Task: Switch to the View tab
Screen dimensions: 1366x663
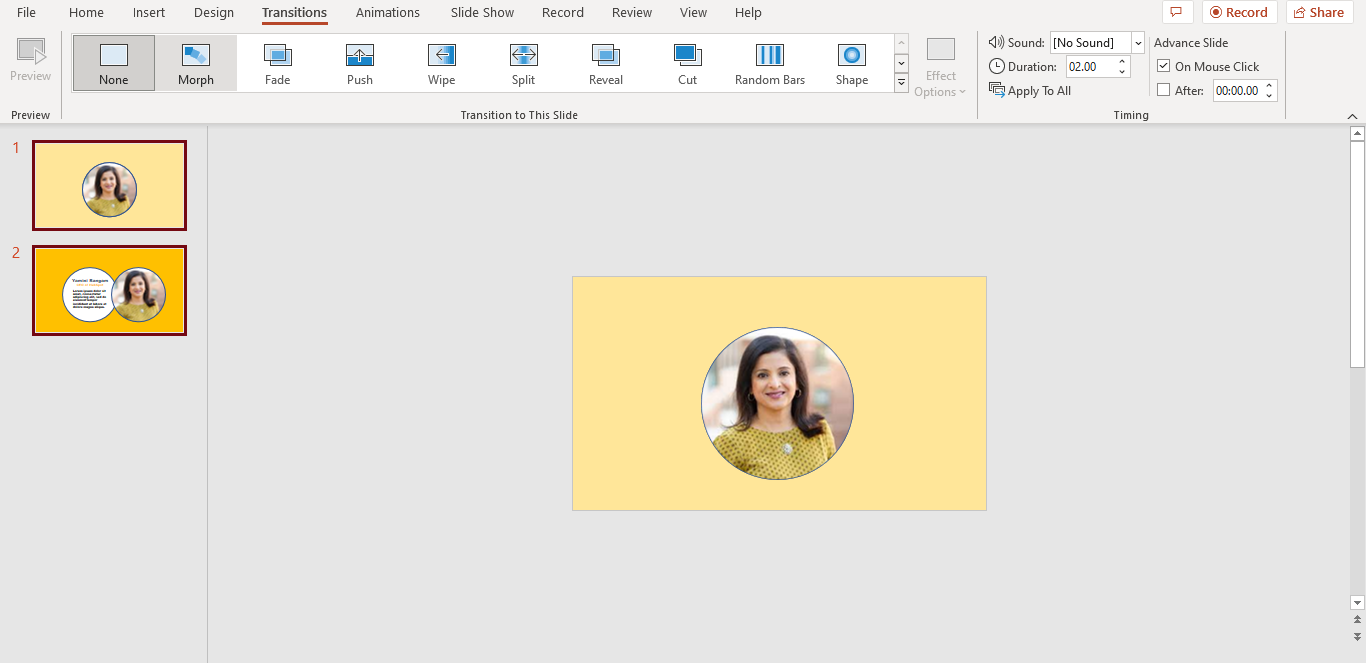Action: pyautogui.click(x=693, y=12)
